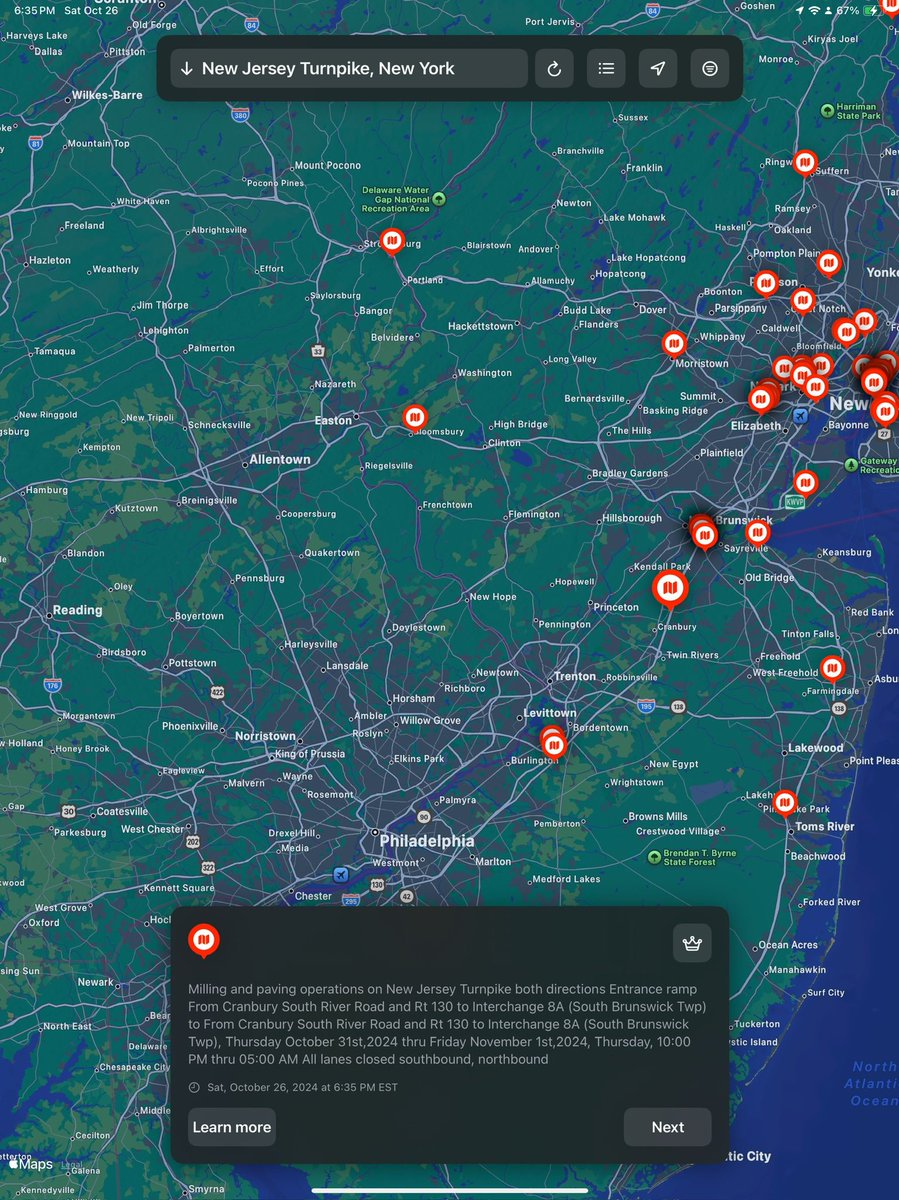Tap the Wi-Fi status indicator
This screenshot has width=899, height=1200.
point(814,10)
